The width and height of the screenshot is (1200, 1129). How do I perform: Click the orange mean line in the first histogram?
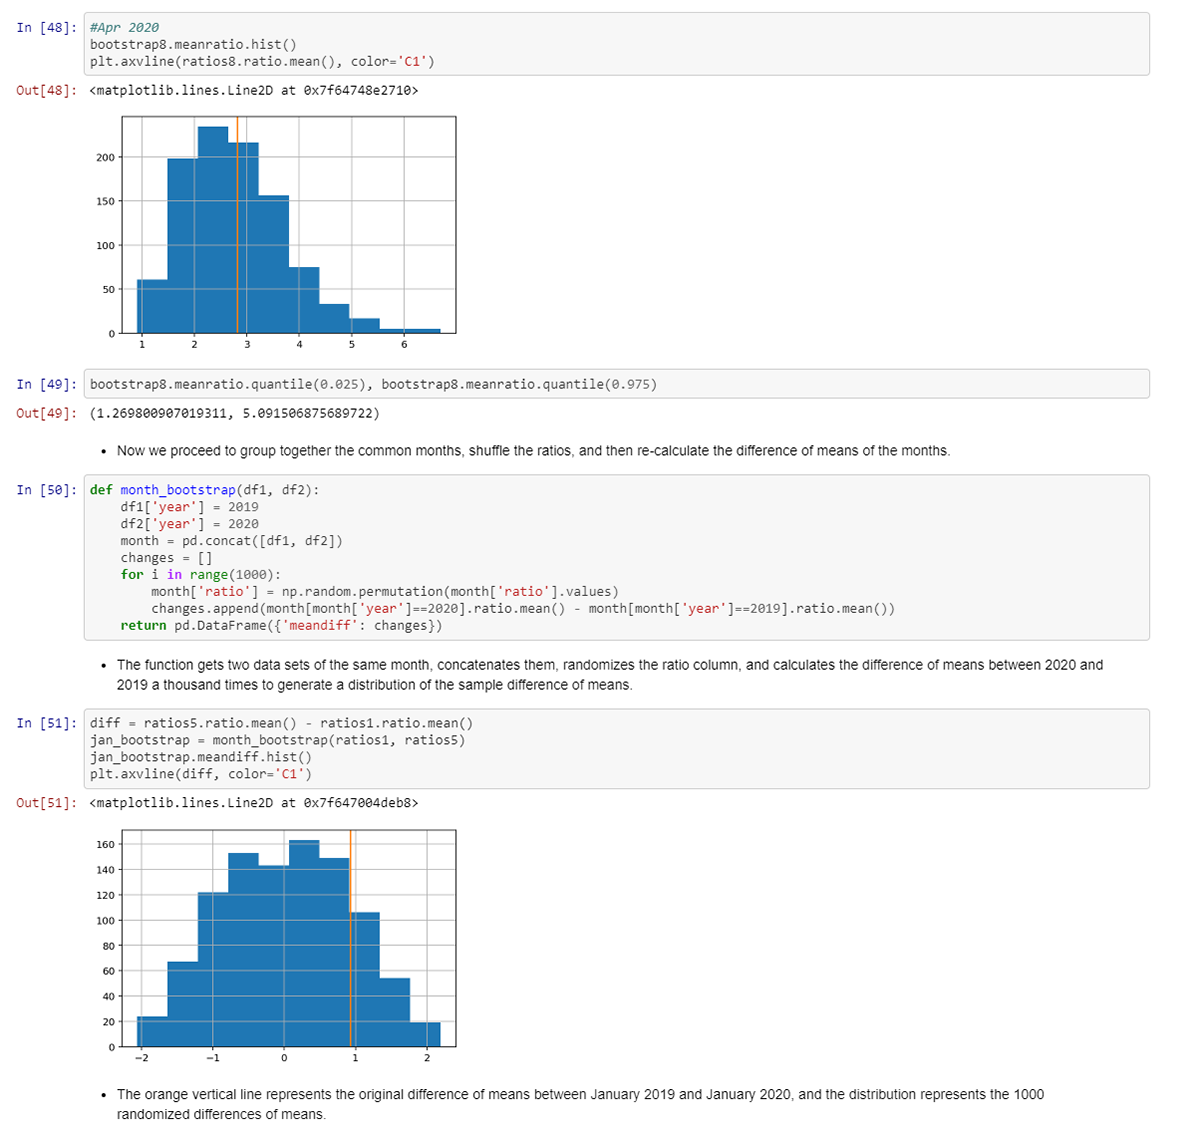tap(237, 225)
